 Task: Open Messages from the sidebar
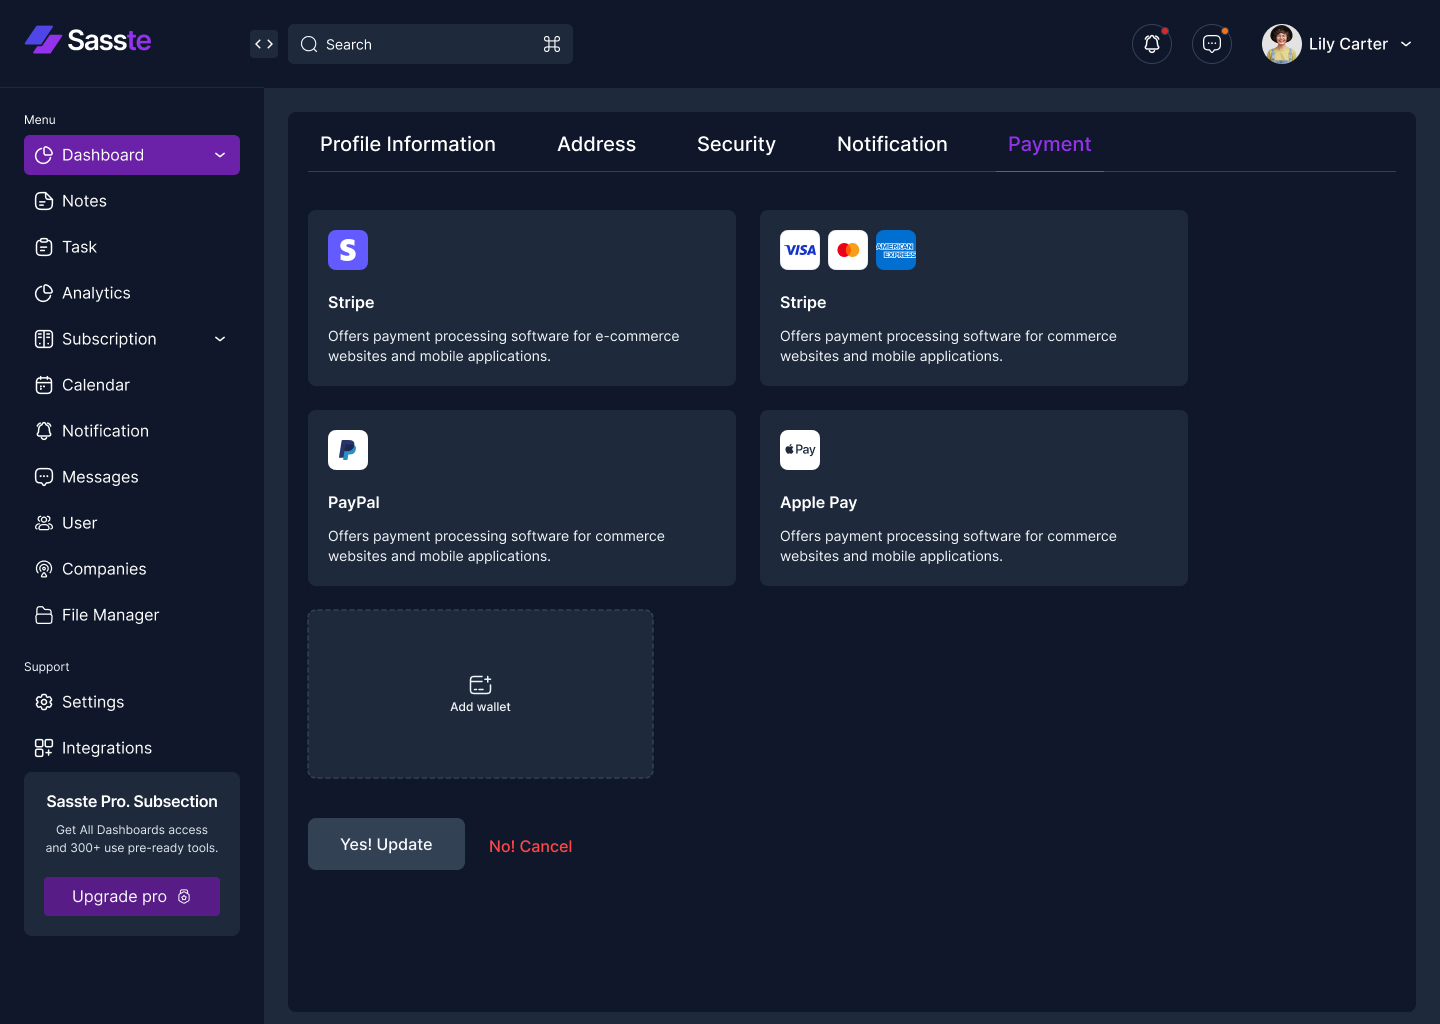132,477
